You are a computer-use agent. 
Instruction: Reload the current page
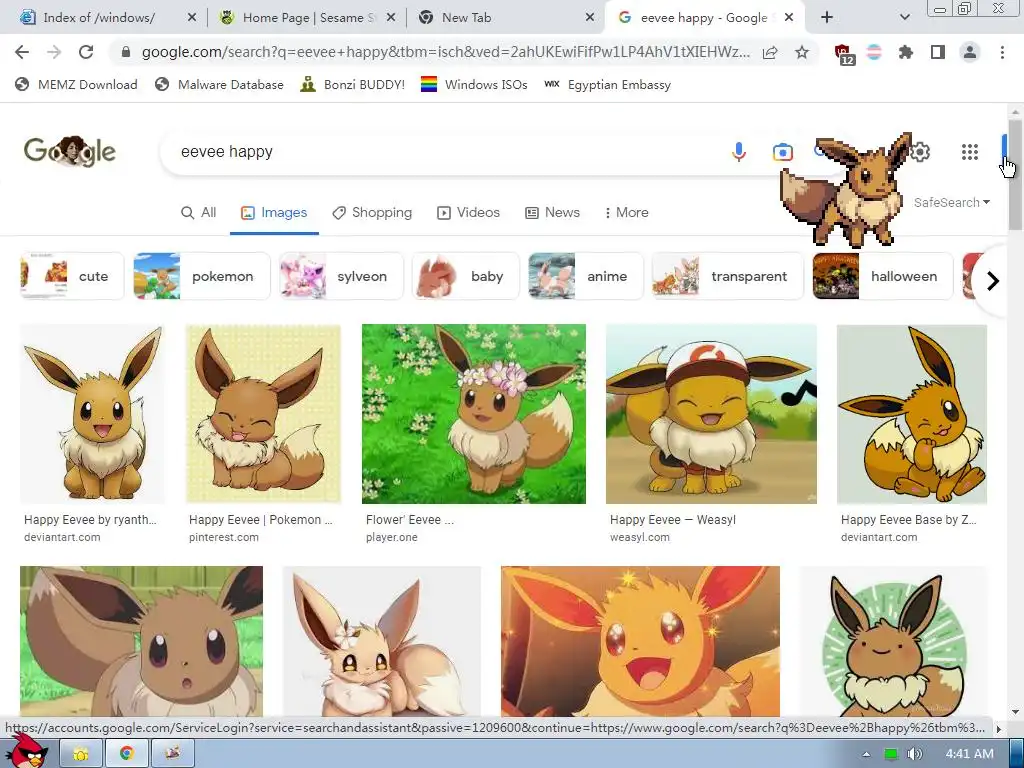[x=86, y=52]
